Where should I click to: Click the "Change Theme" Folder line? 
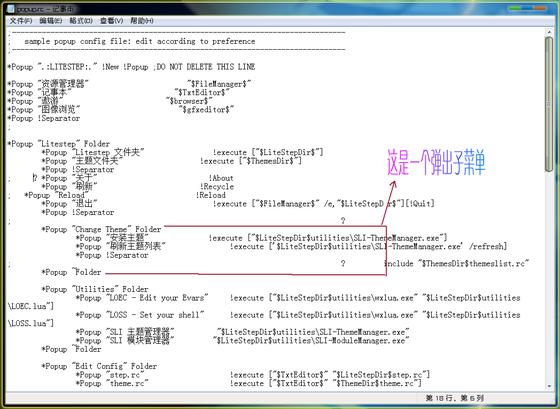click(x=101, y=230)
